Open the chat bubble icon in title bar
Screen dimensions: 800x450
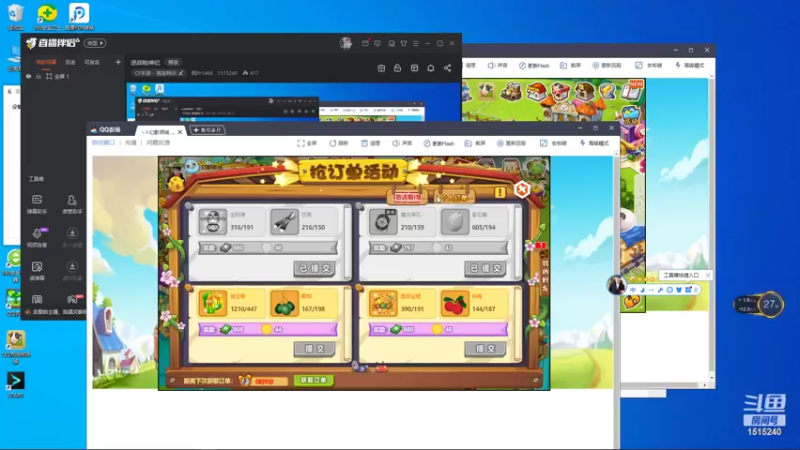pos(378,43)
